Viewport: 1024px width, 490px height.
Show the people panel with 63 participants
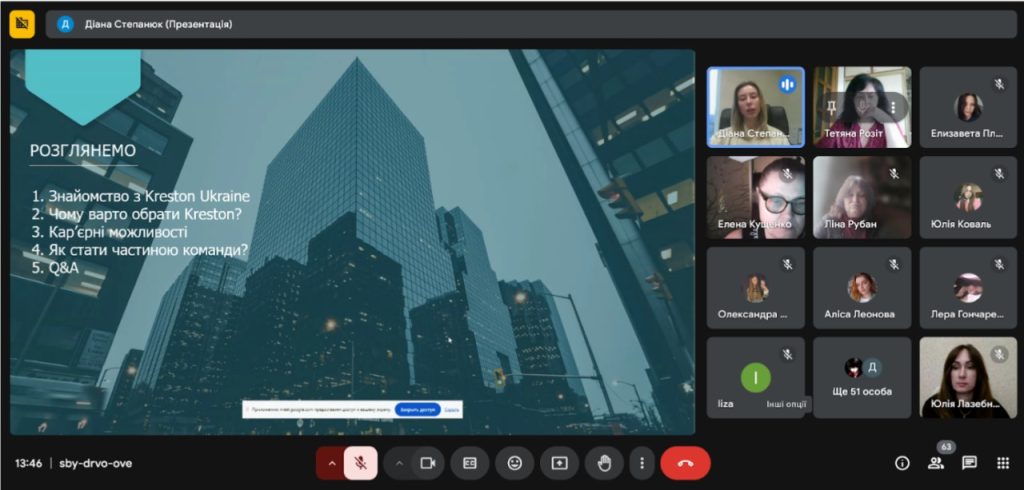tap(936, 463)
